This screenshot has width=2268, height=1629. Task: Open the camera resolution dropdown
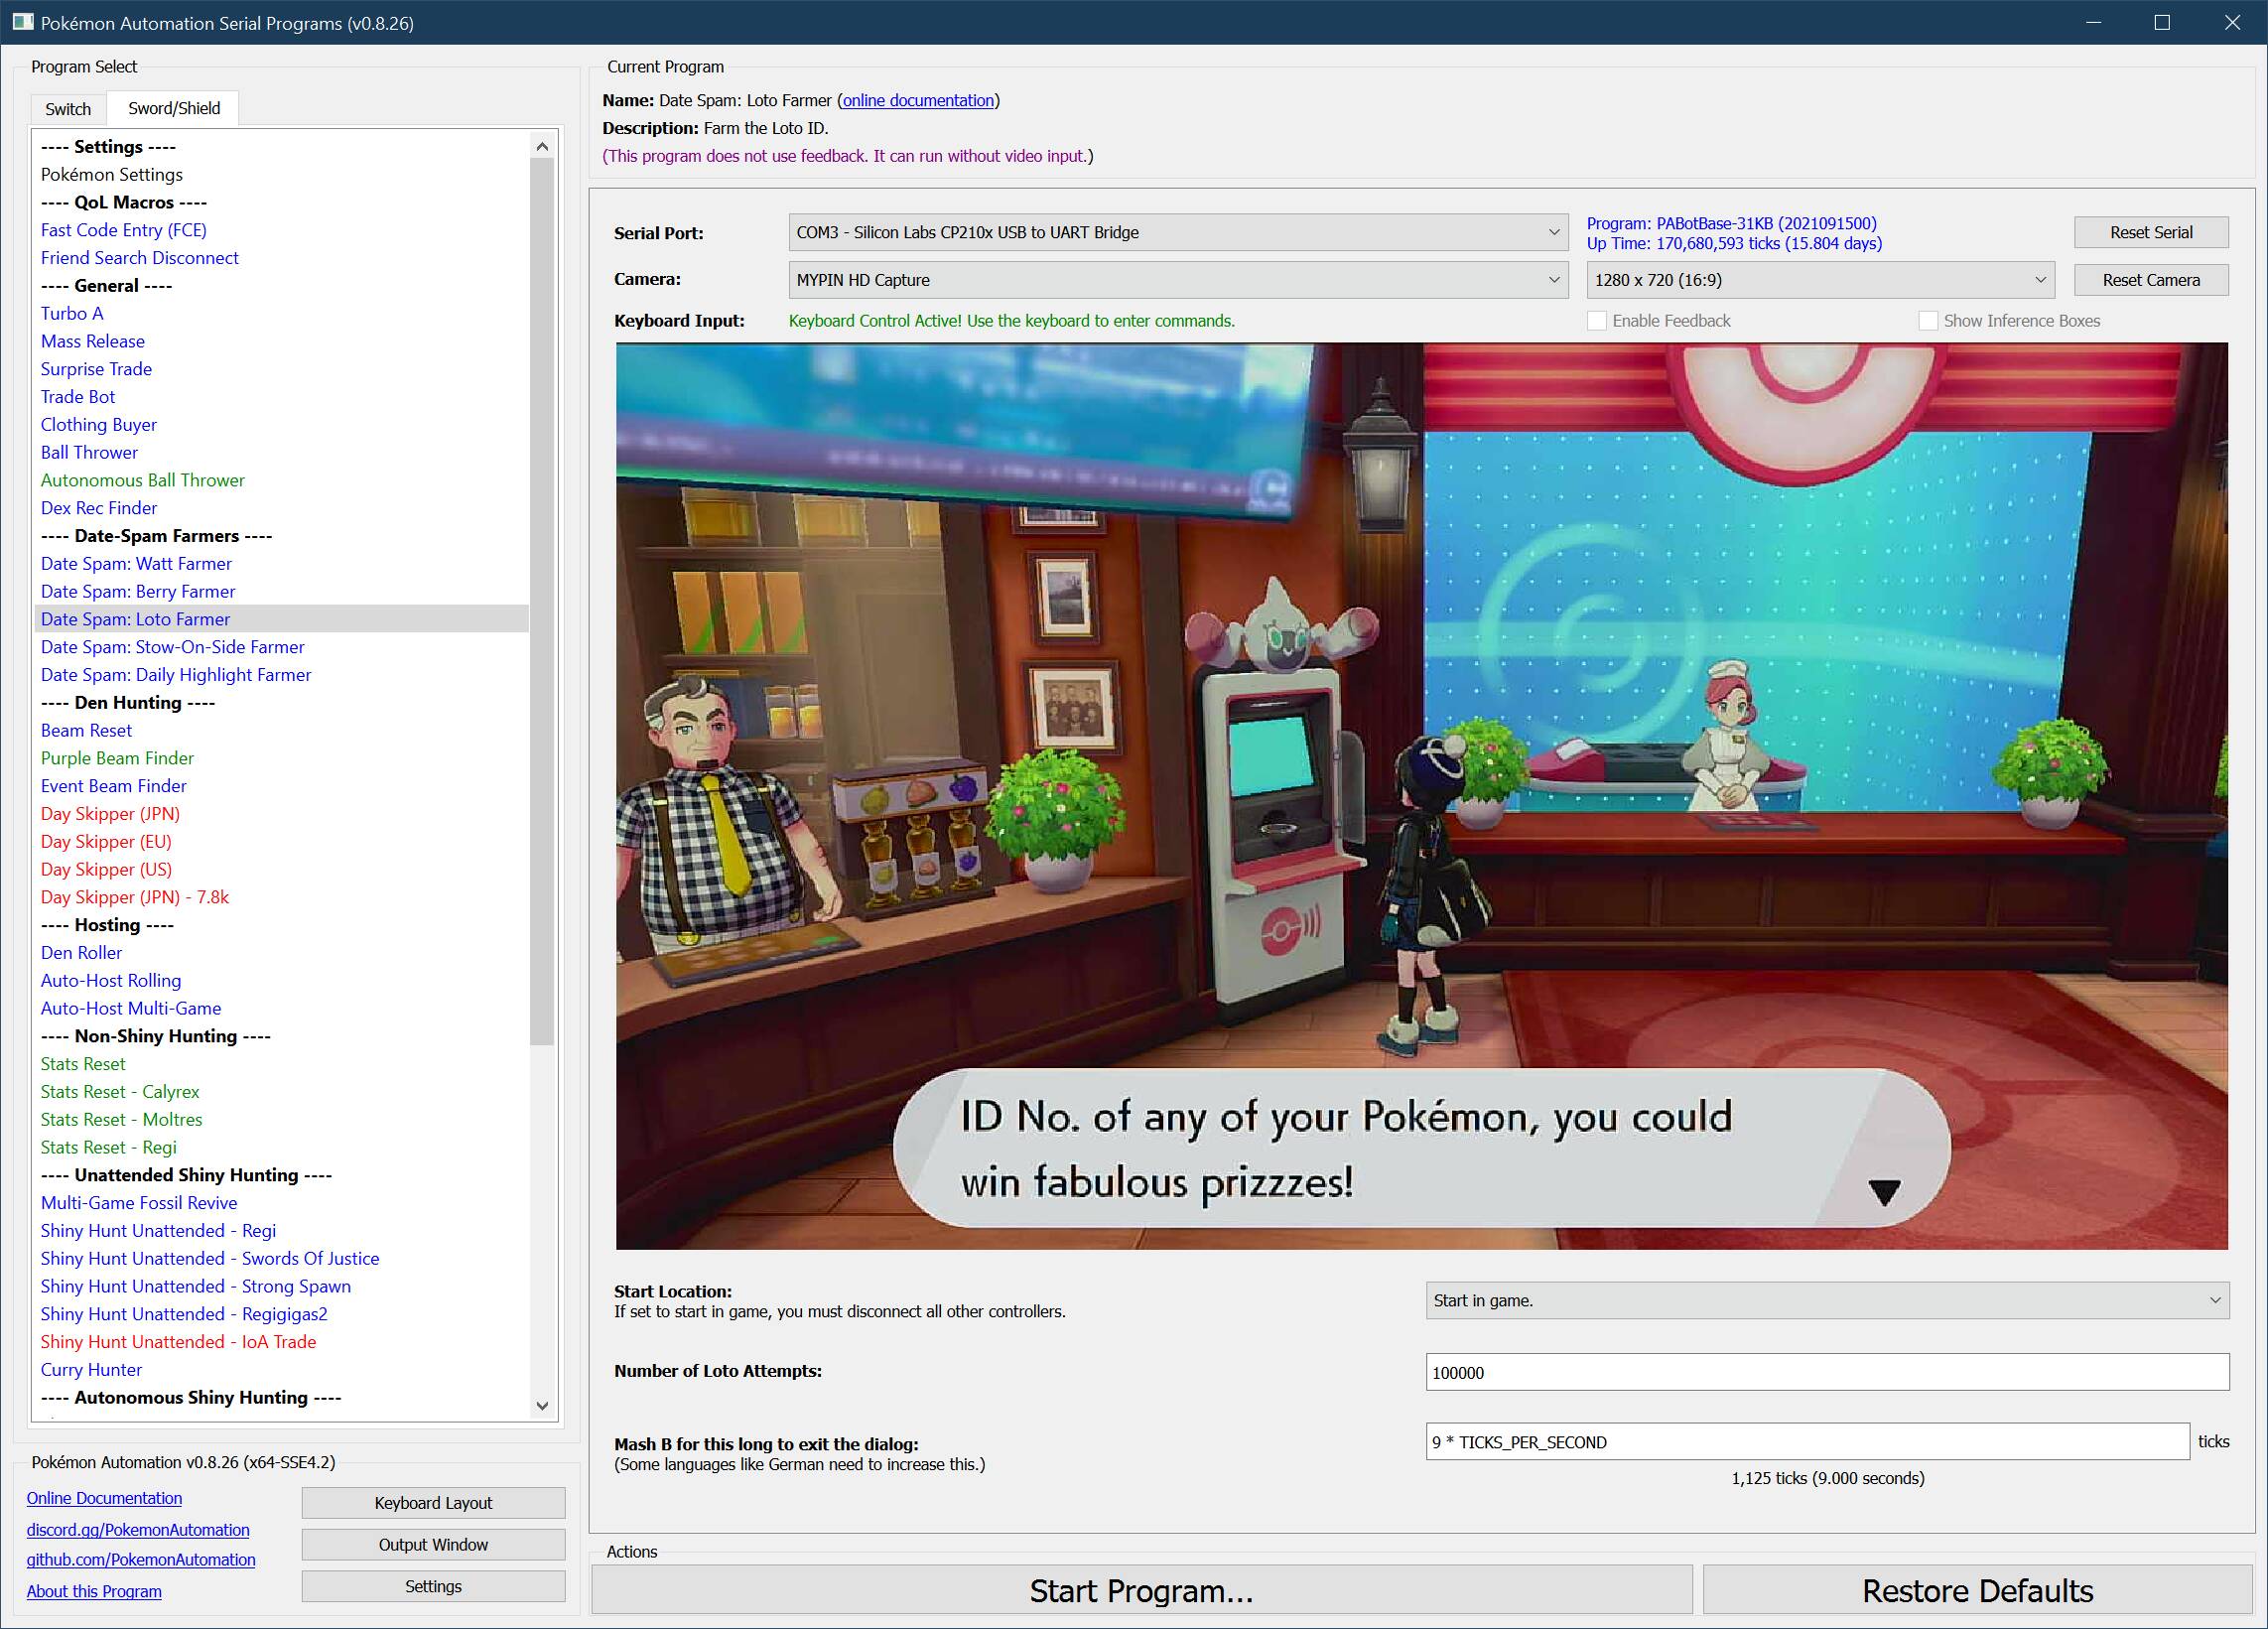pyautogui.click(x=1819, y=280)
